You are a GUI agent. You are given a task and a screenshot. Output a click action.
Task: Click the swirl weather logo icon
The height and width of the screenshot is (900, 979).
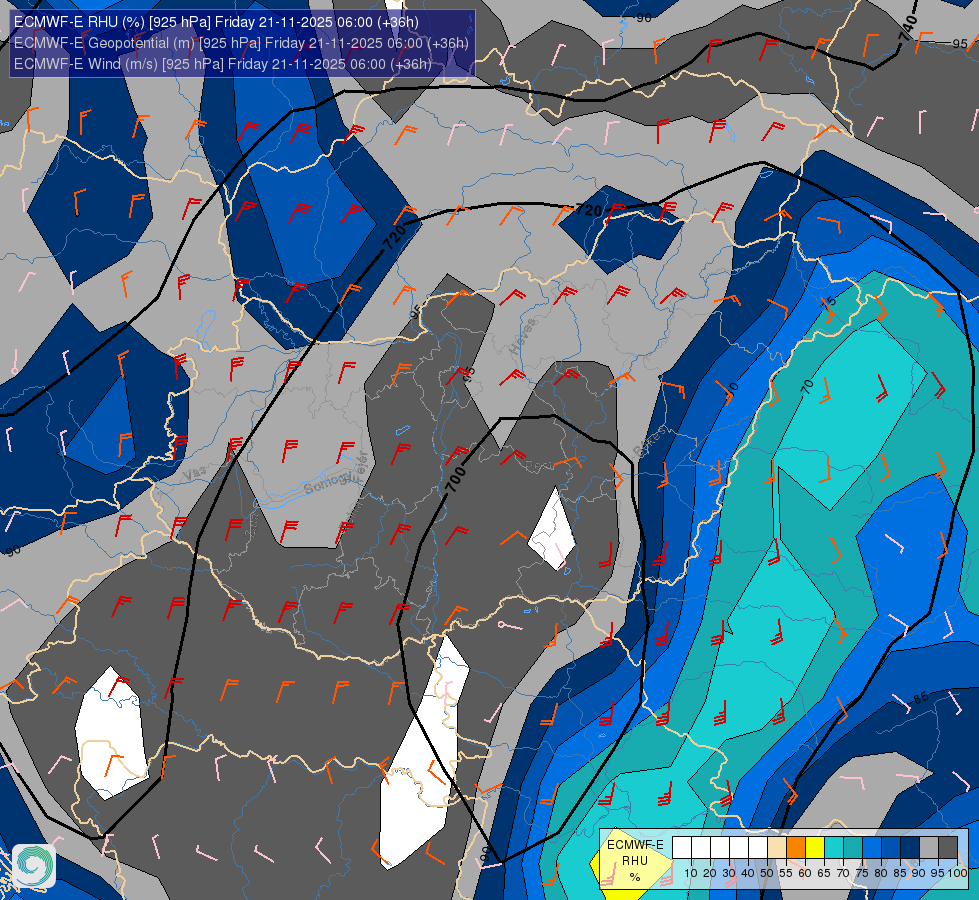tap(34, 866)
